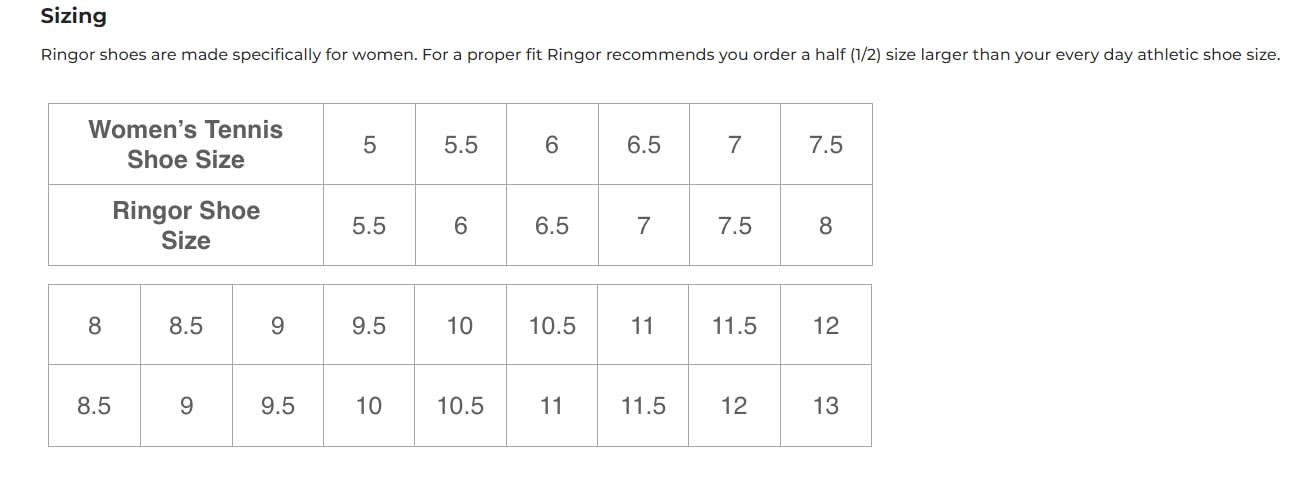Click the Women's Tennis Shoe Size header cell
This screenshot has height=501, width=1311.
click(x=186, y=144)
